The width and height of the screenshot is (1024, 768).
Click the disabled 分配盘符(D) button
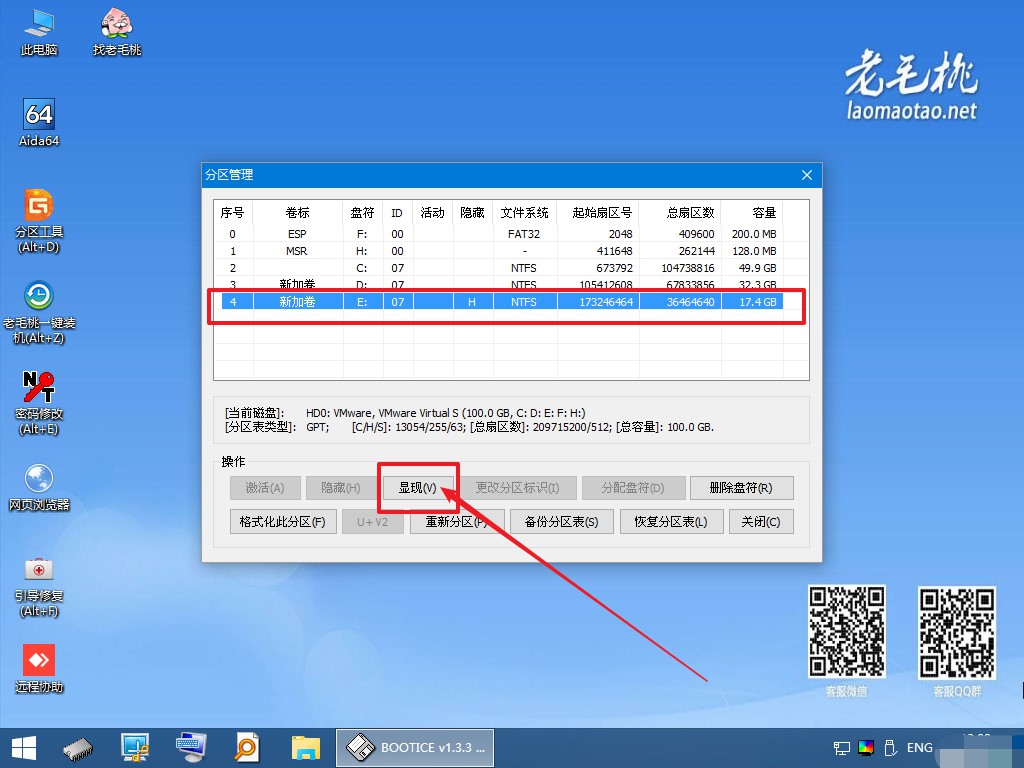633,488
